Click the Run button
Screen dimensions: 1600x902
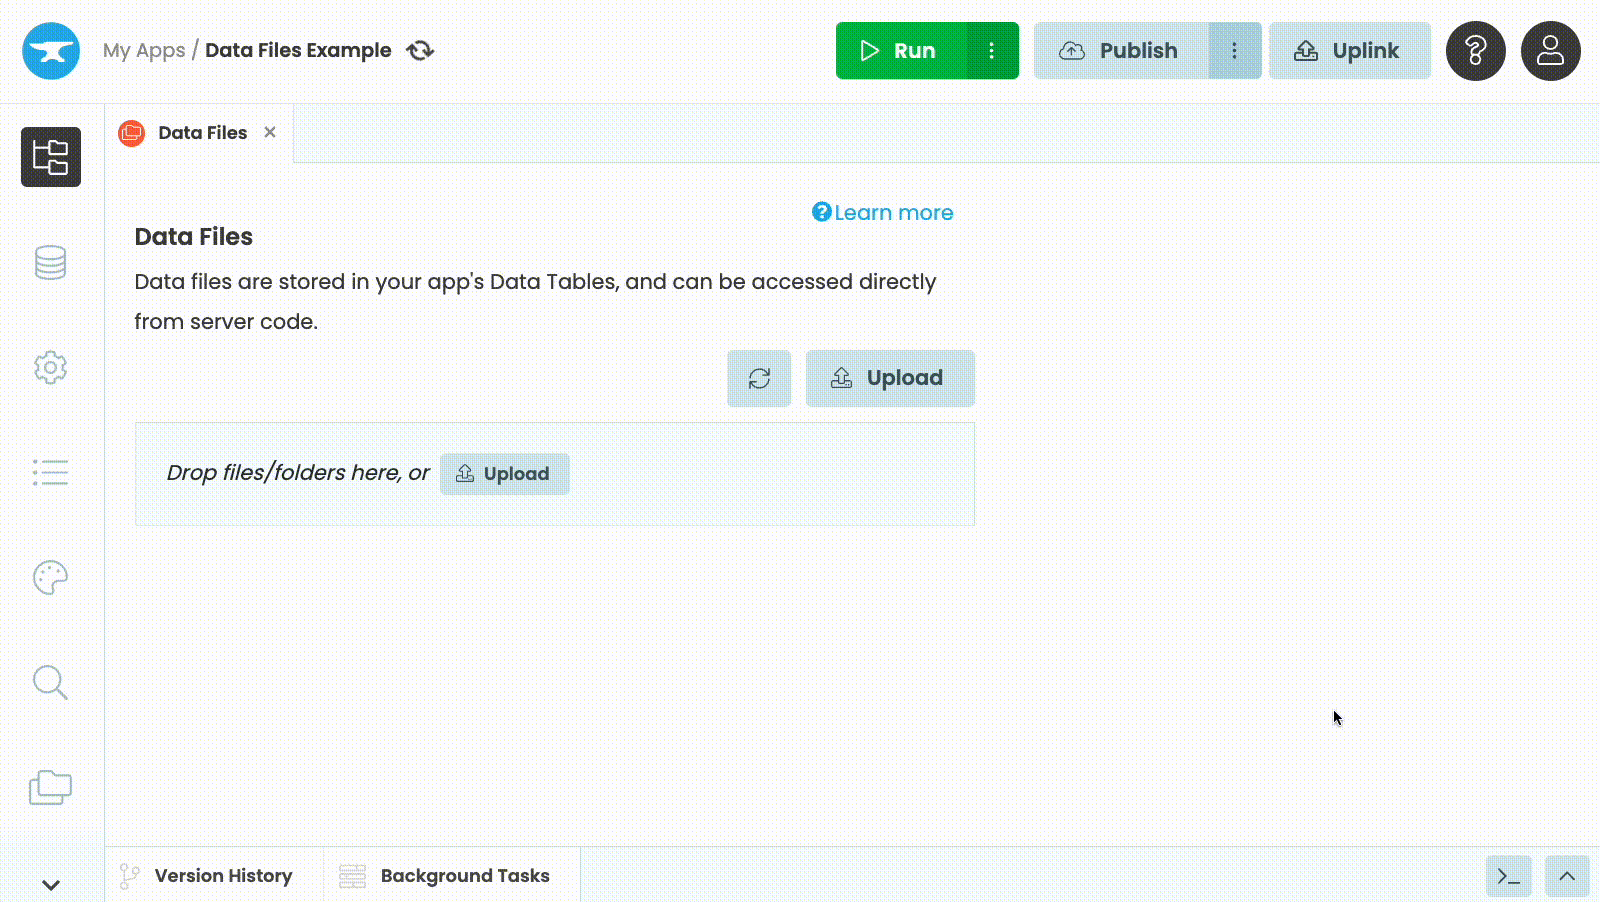(x=901, y=51)
